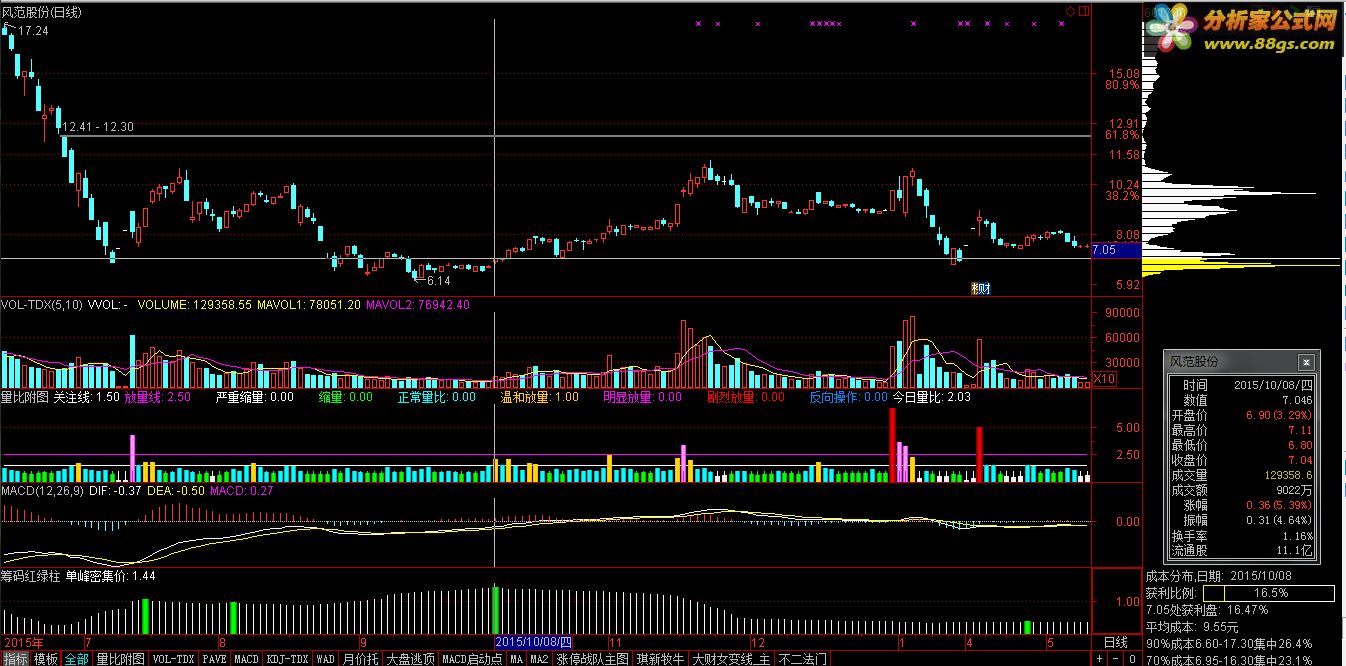Image resolution: width=1346 pixels, height=666 pixels.
Task: Click the 筹码红绿柱 indicator label
Action: click(31, 576)
